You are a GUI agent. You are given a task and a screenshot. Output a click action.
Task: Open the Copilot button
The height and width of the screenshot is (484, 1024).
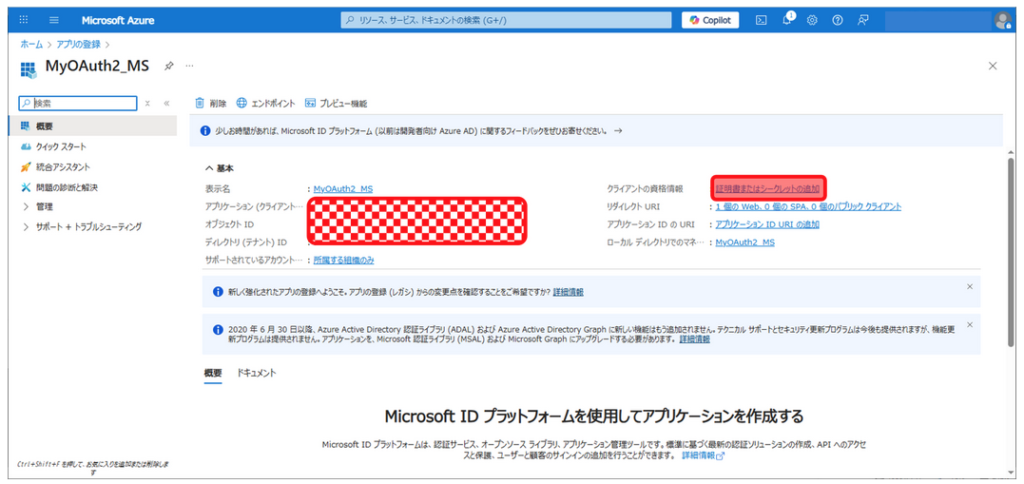[x=710, y=20]
